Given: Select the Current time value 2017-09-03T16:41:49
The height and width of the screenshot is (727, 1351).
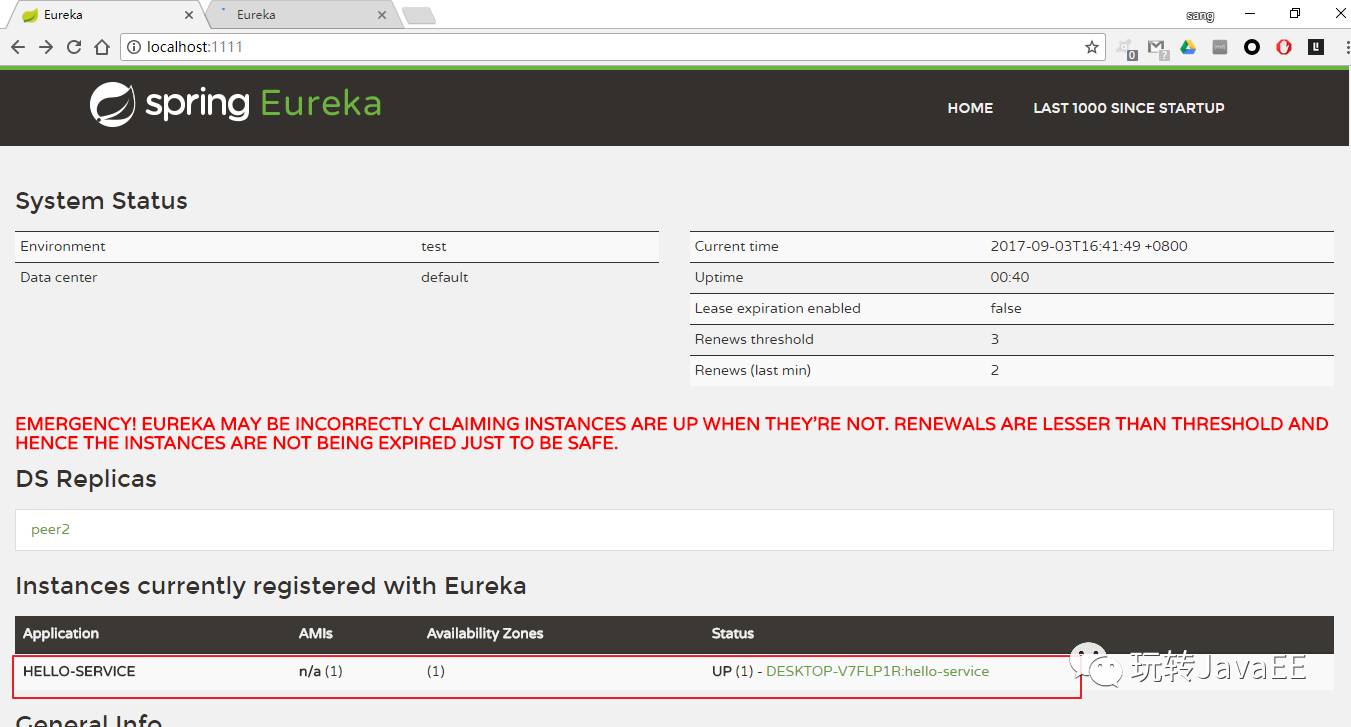Looking at the screenshot, I should (x=1089, y=246).
